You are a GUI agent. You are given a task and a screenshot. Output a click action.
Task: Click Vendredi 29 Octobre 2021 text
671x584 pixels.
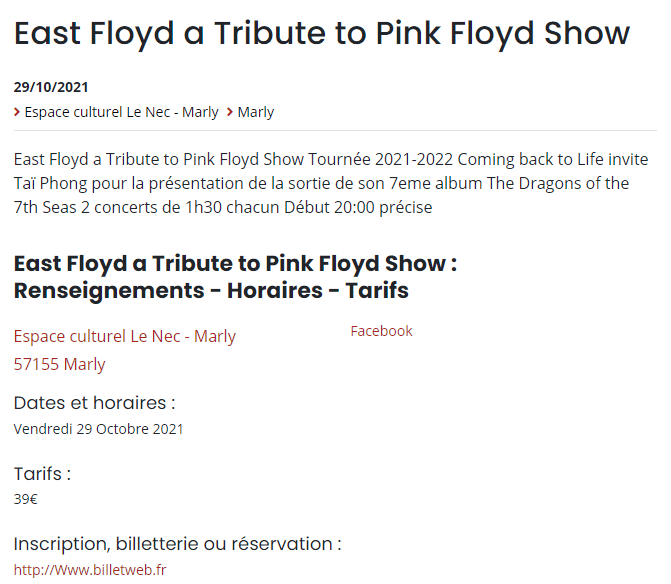(98, 429)
